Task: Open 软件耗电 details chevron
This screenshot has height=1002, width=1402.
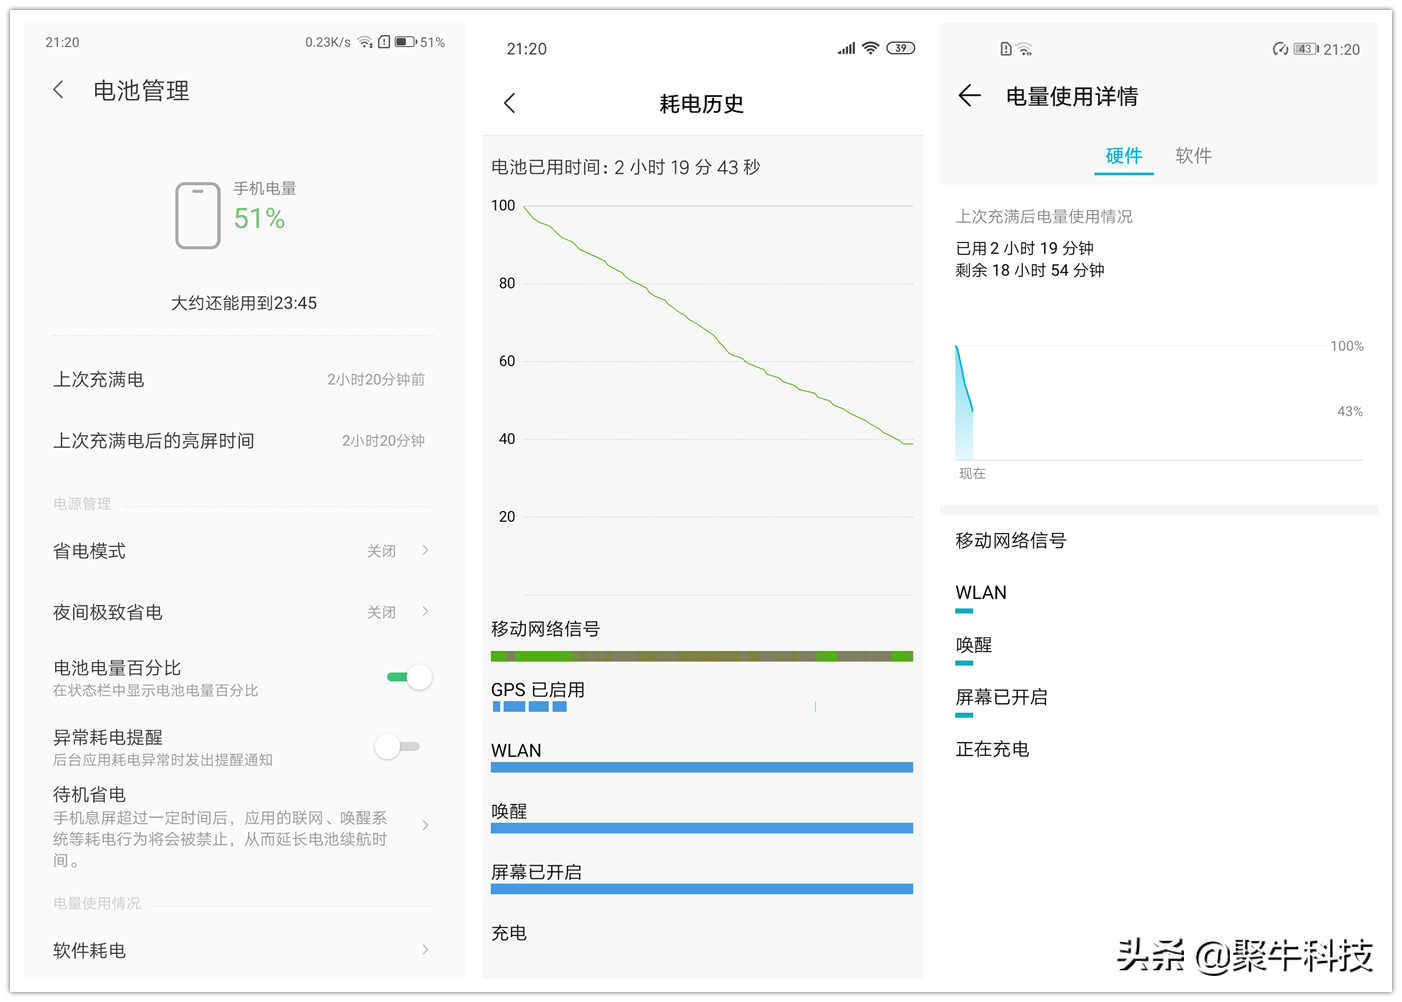Action: 426,950
